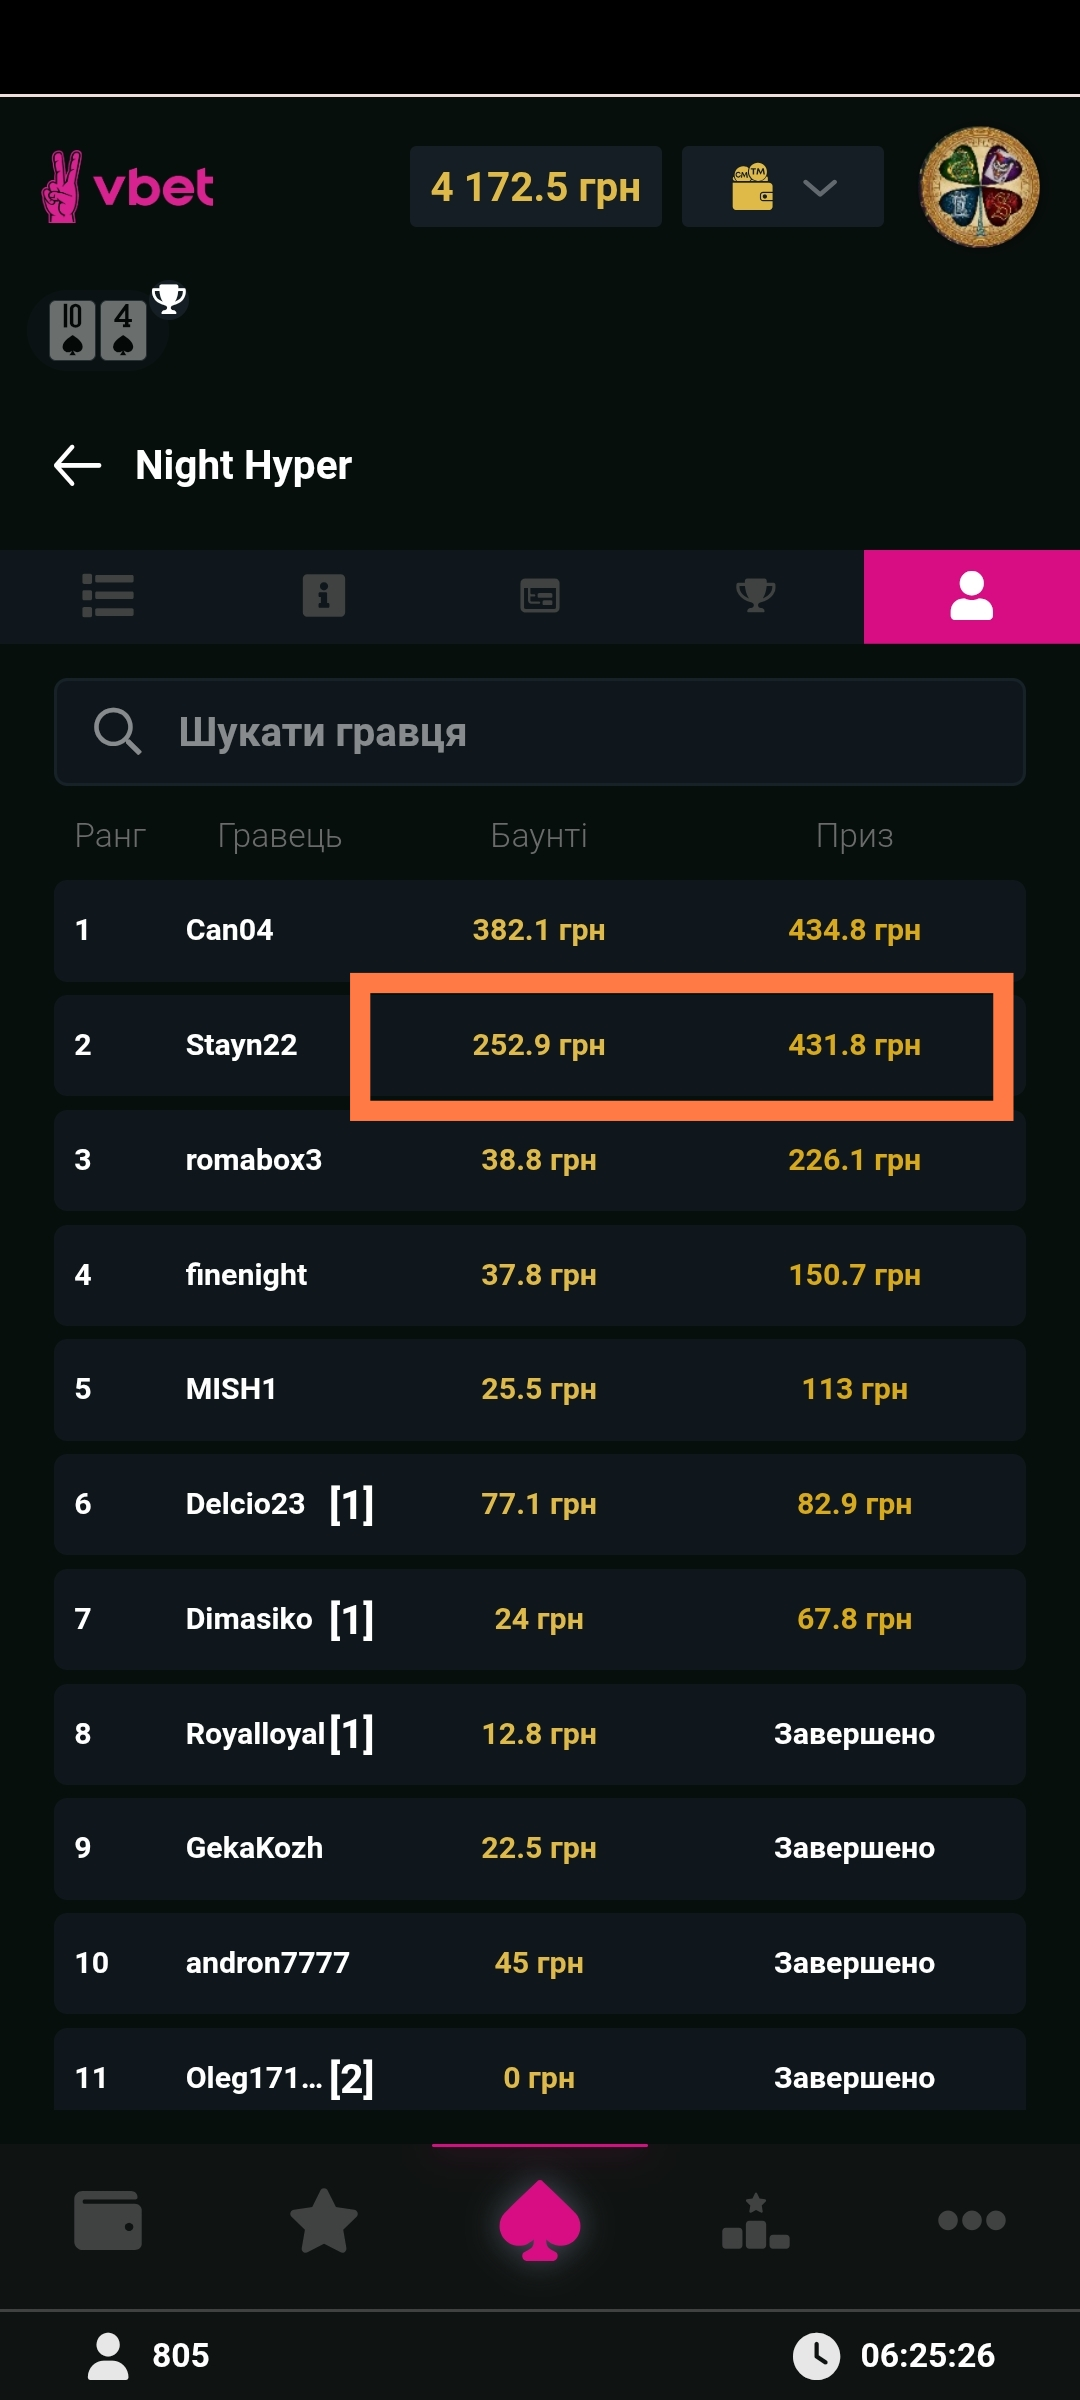Click the search magnifier icon
The height and width of the screenshot is (2400, 1080).
[x=117, y=732]
